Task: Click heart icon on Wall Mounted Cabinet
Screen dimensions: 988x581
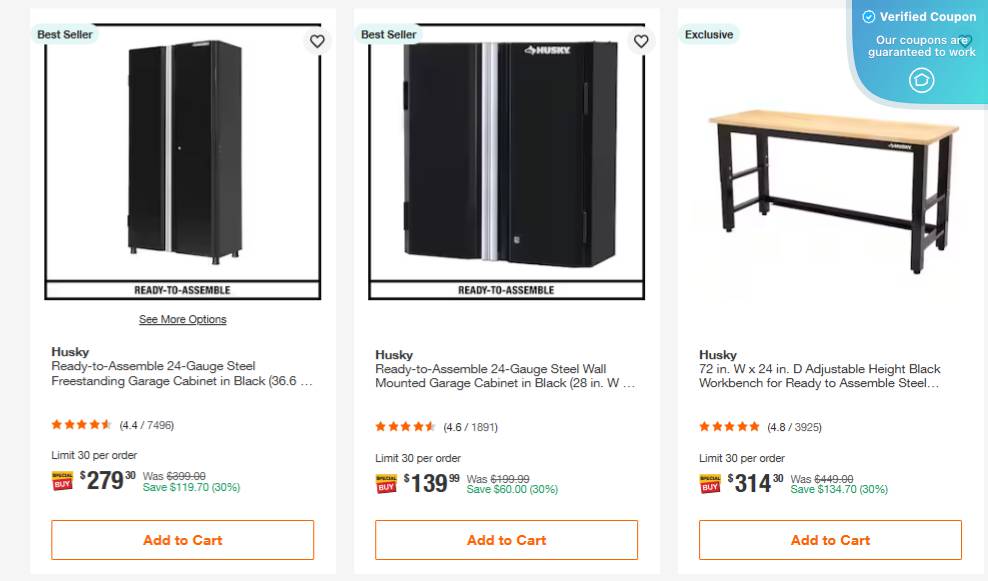Action: coord(641,41)
